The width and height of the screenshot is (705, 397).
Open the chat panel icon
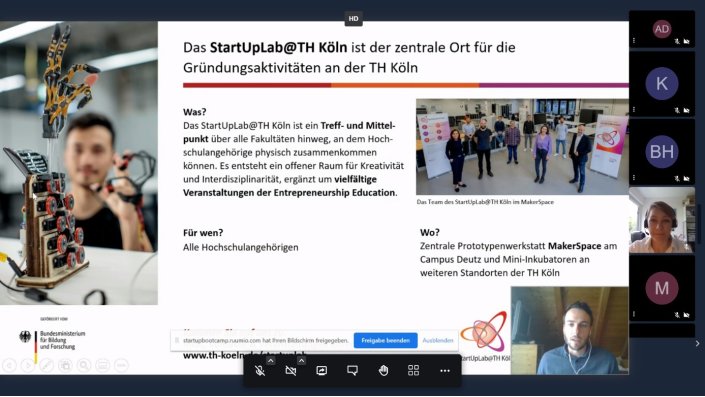[352, 370]
